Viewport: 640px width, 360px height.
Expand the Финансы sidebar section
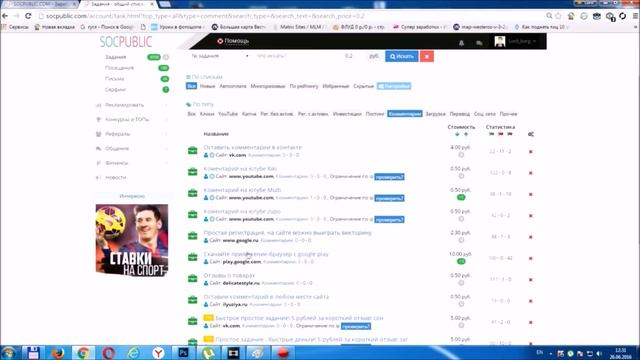132,163
